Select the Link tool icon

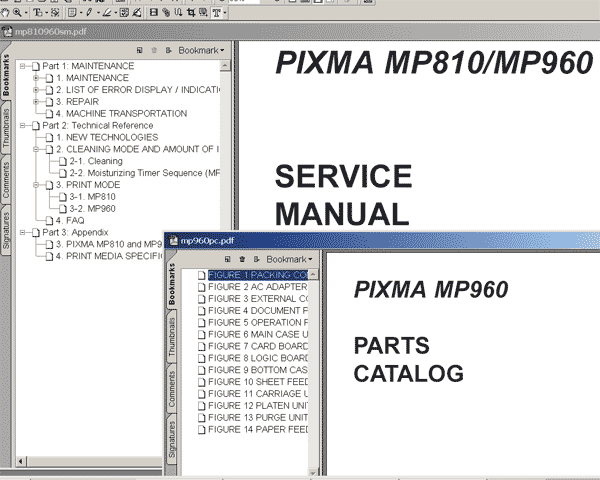[x=166, y=13]
